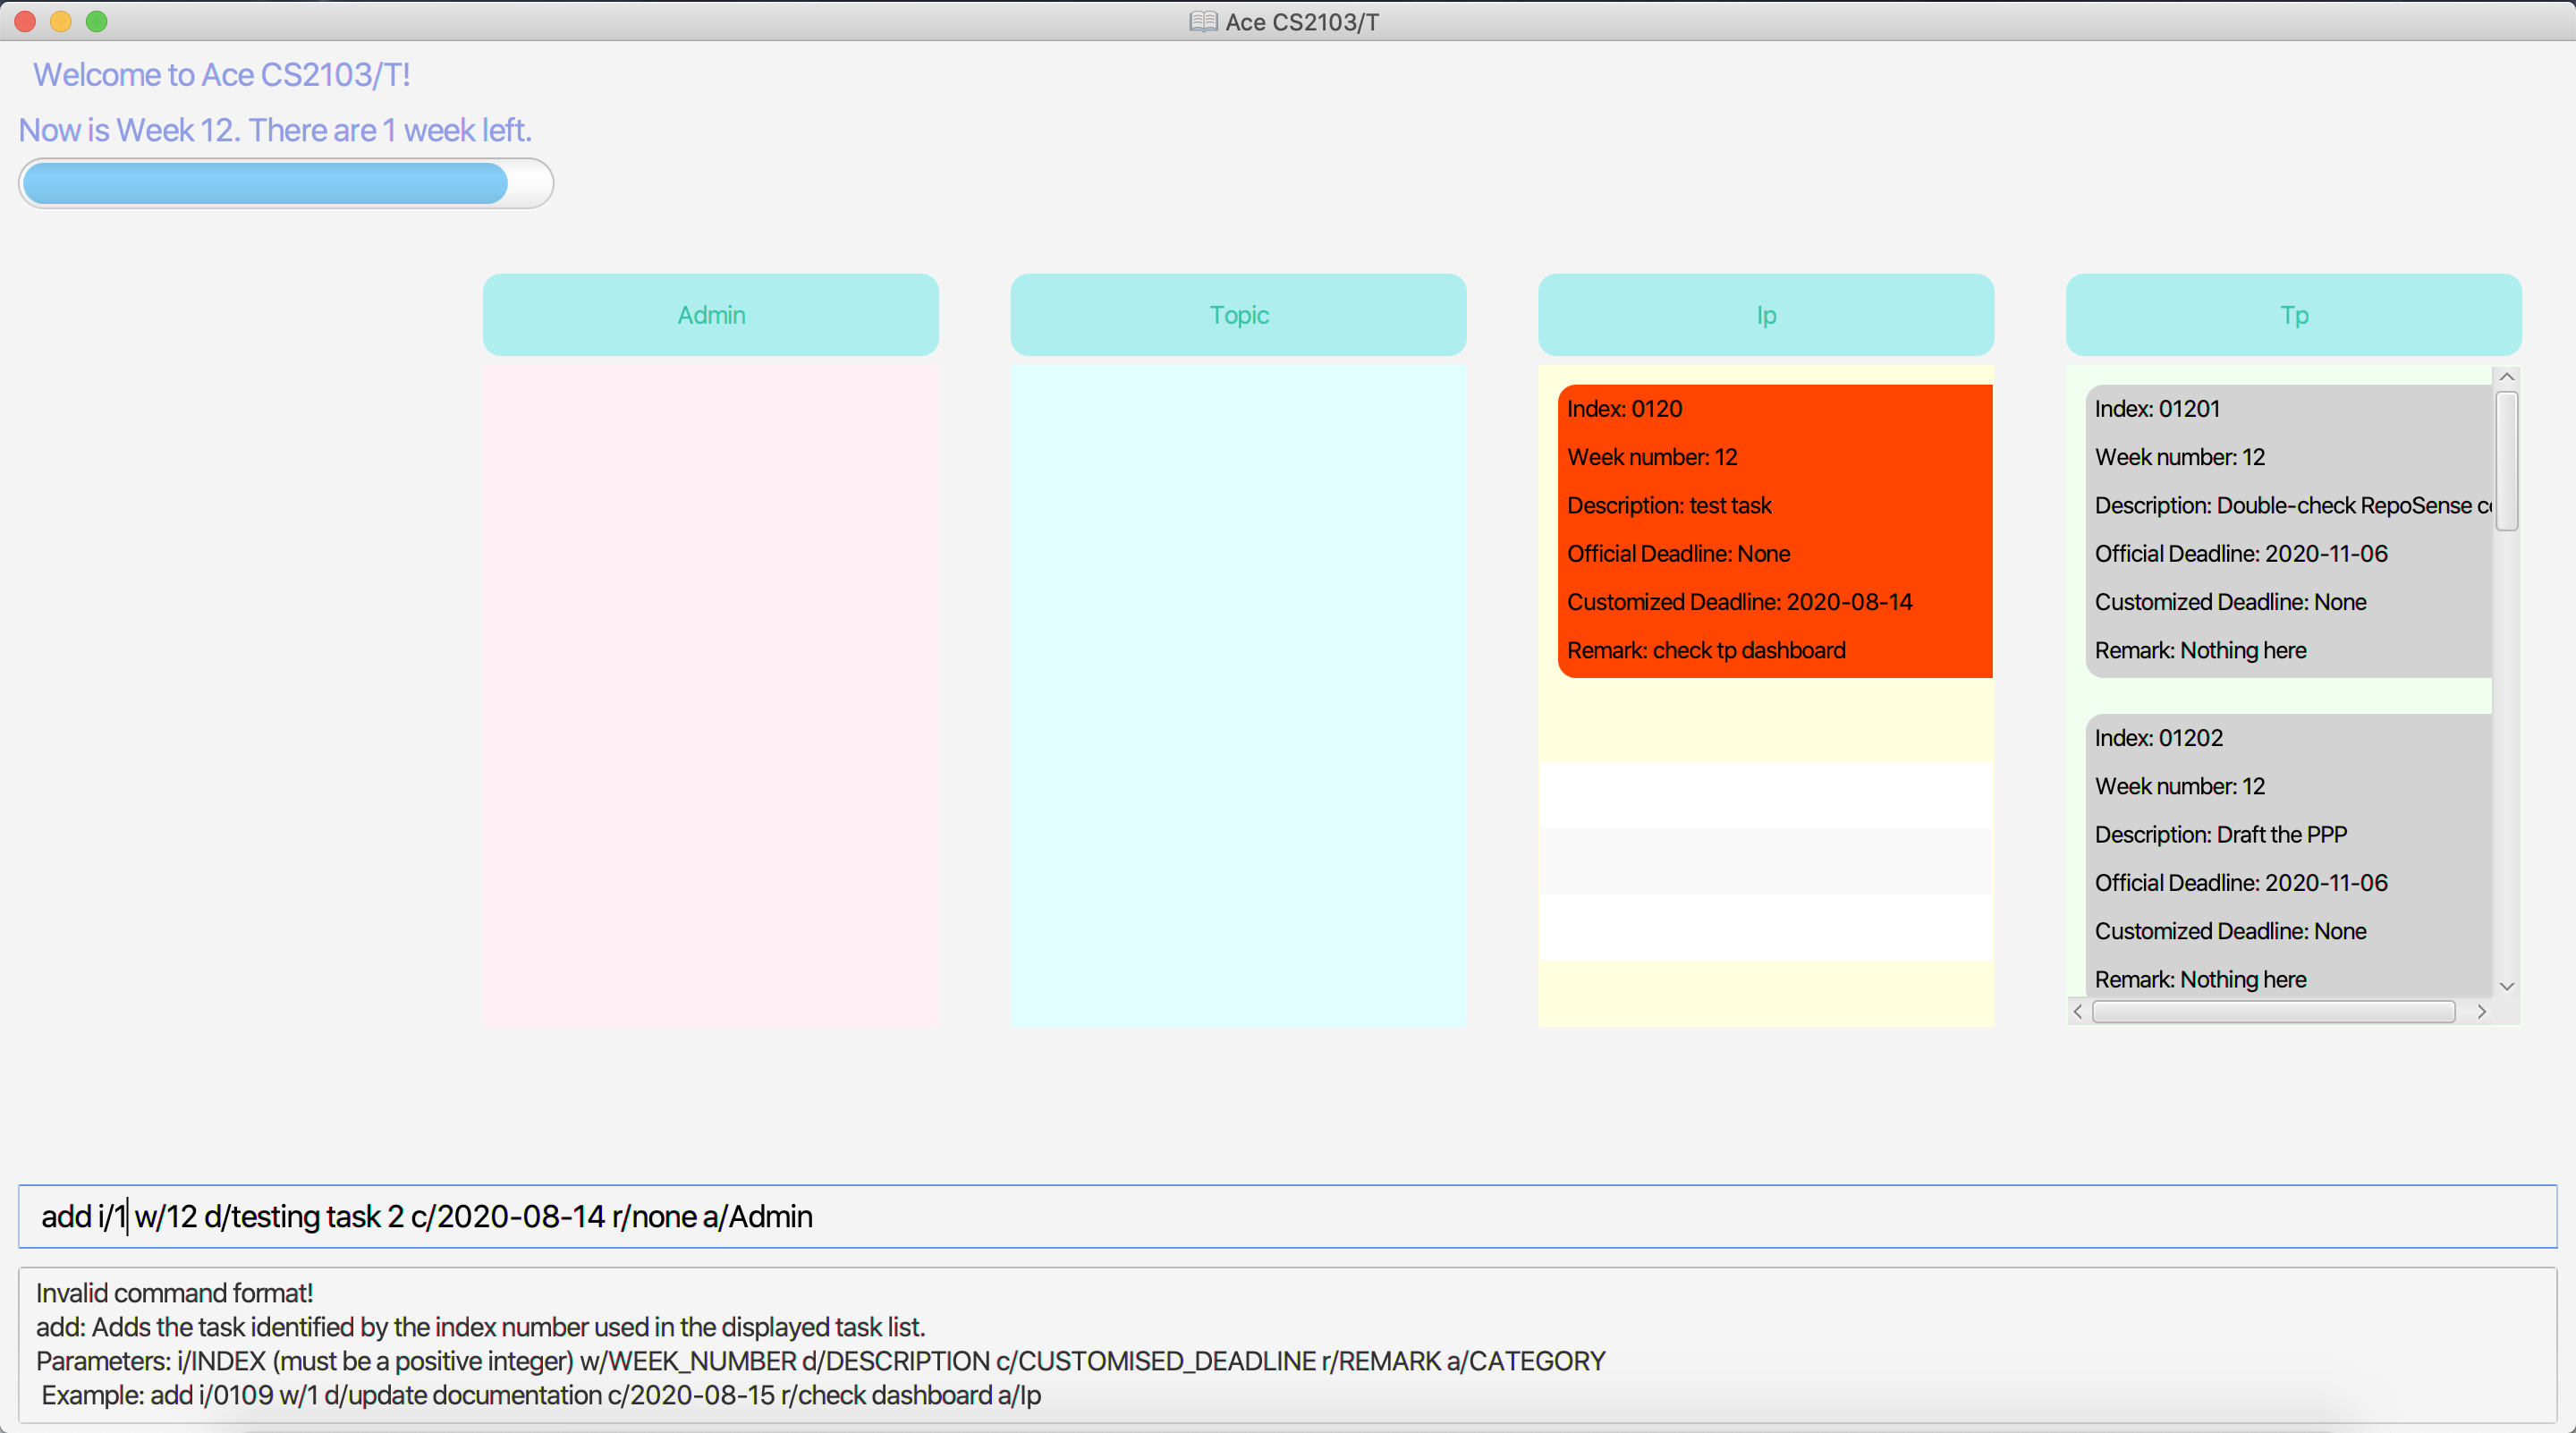Click the green fullscreen window button
The image size is (2576, 1433).
pyautogui.click(x=96, y=22)
